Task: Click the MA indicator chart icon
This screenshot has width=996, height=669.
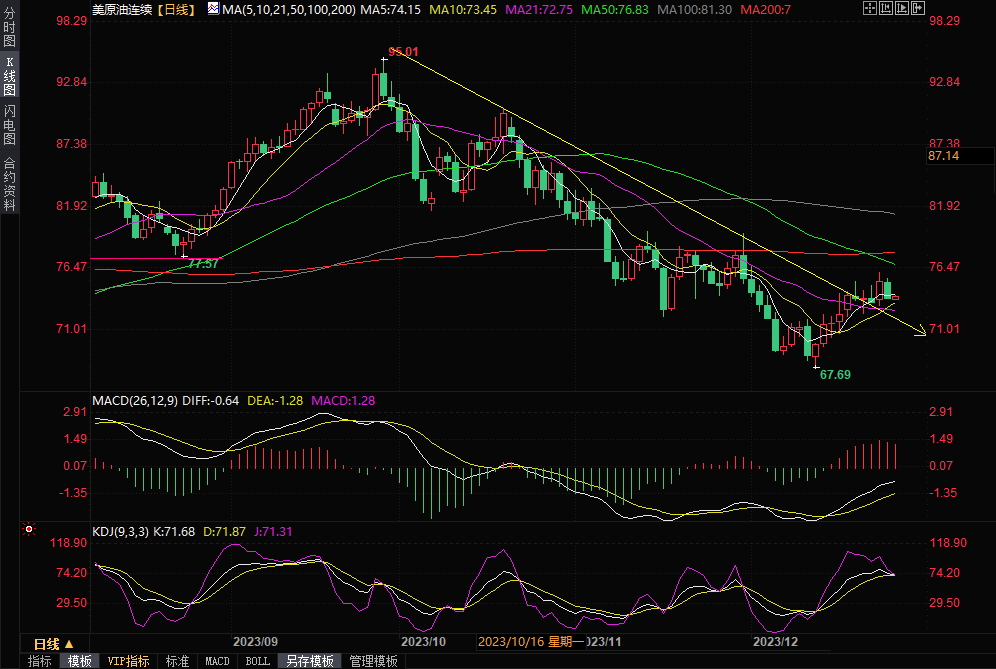Action: [x=213, y=8]
